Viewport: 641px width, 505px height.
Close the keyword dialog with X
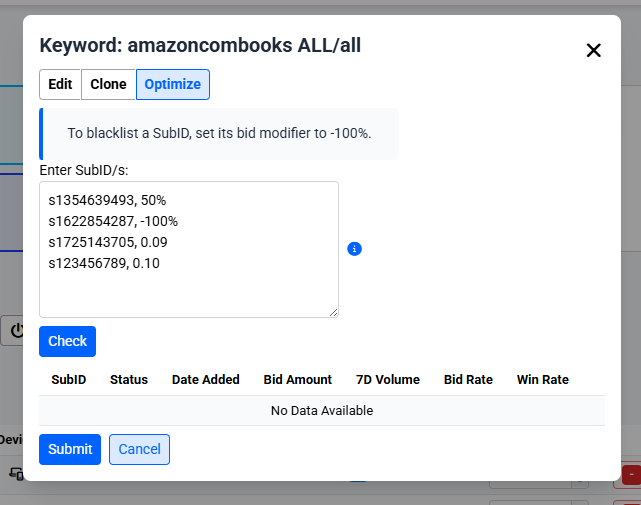[x=593, y=50]
